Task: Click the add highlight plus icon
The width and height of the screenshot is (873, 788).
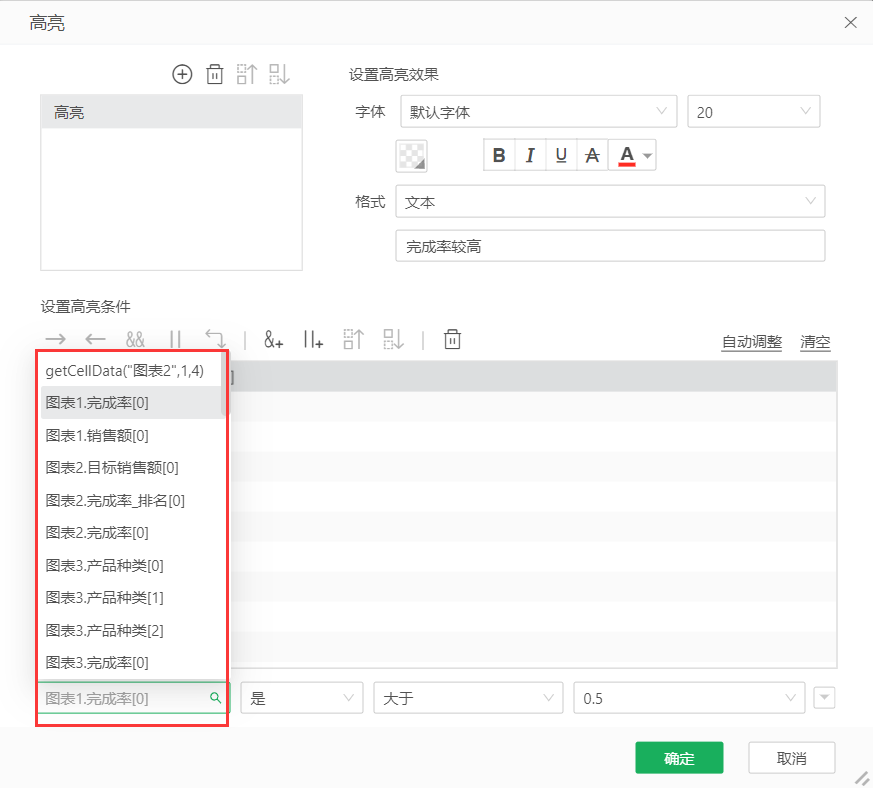Action: [182, 74]
